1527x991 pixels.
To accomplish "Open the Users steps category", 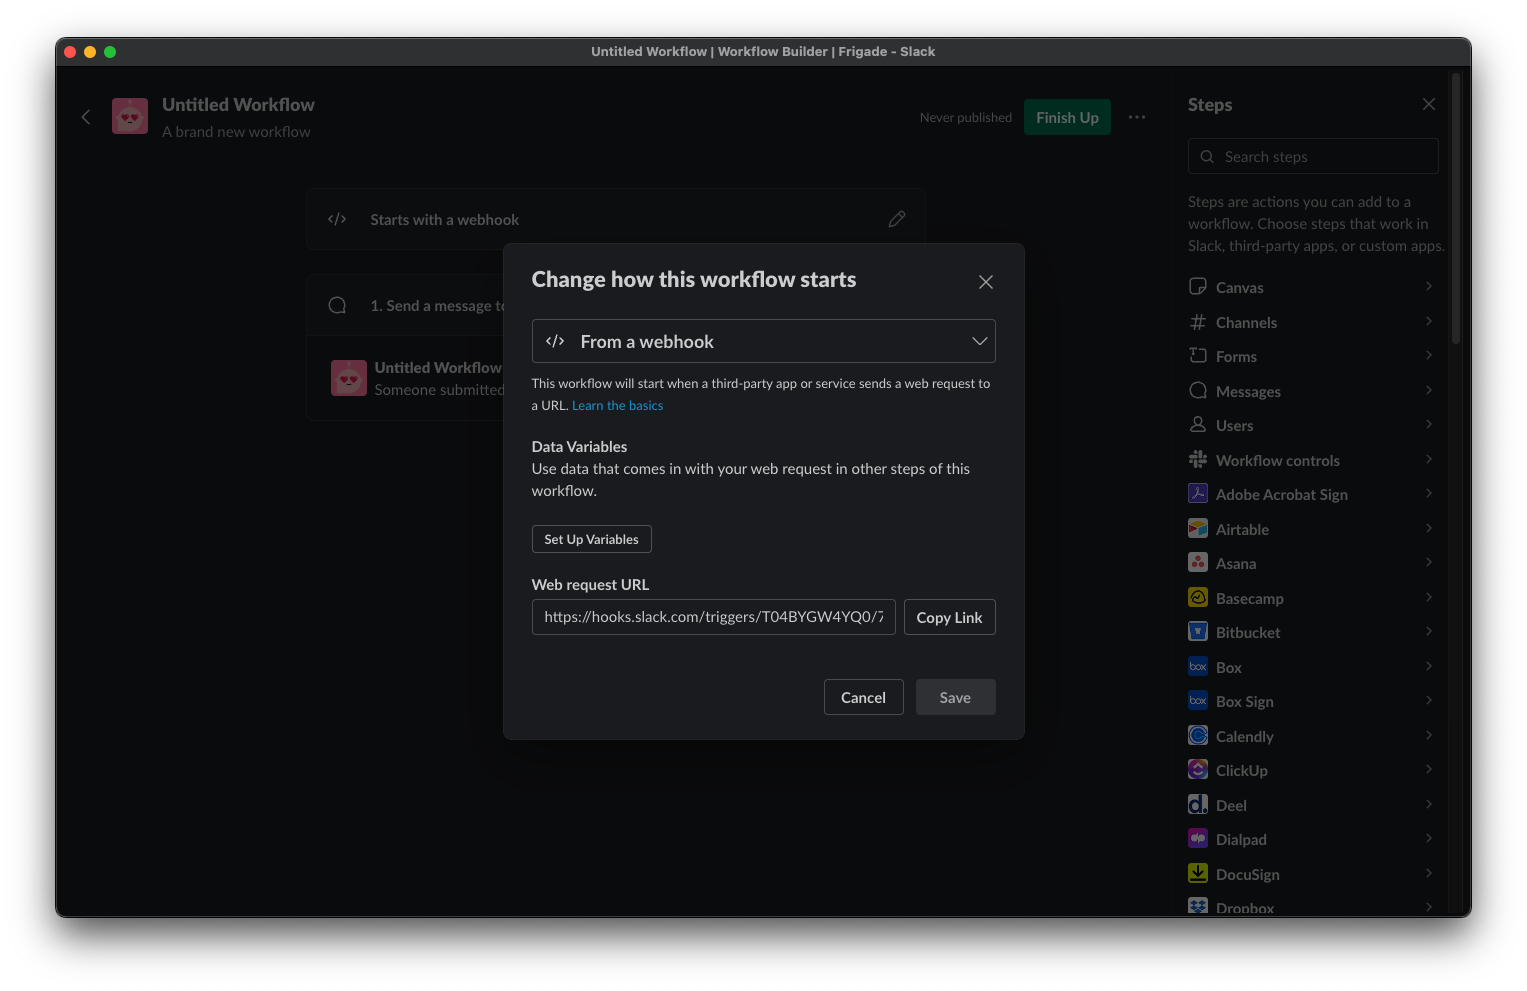I will click(1312, 425).
